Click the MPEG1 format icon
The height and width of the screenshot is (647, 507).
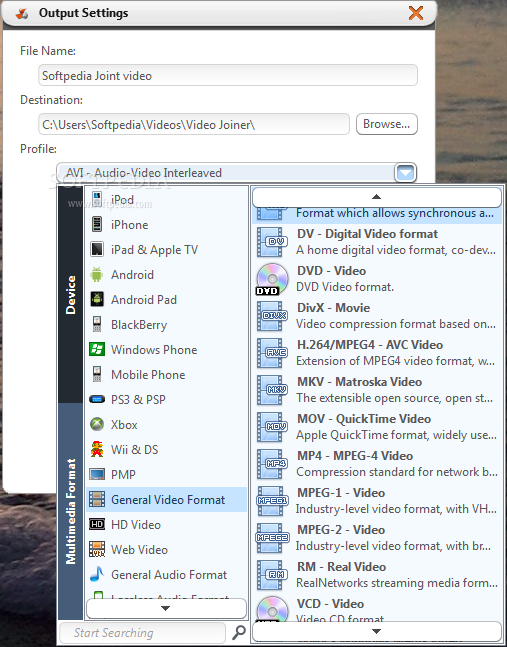(x=272, y=501)
